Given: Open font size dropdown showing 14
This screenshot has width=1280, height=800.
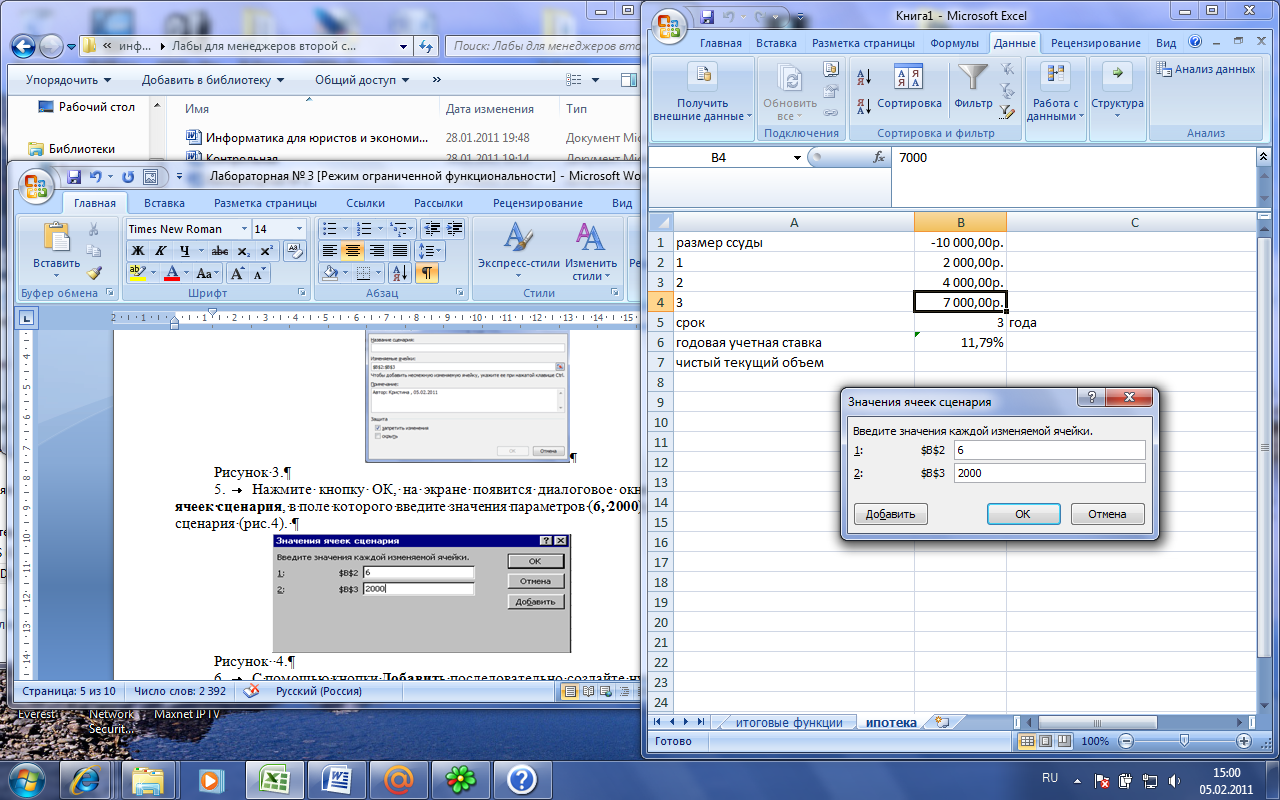Looking at the screenshot, I should 301,229.
